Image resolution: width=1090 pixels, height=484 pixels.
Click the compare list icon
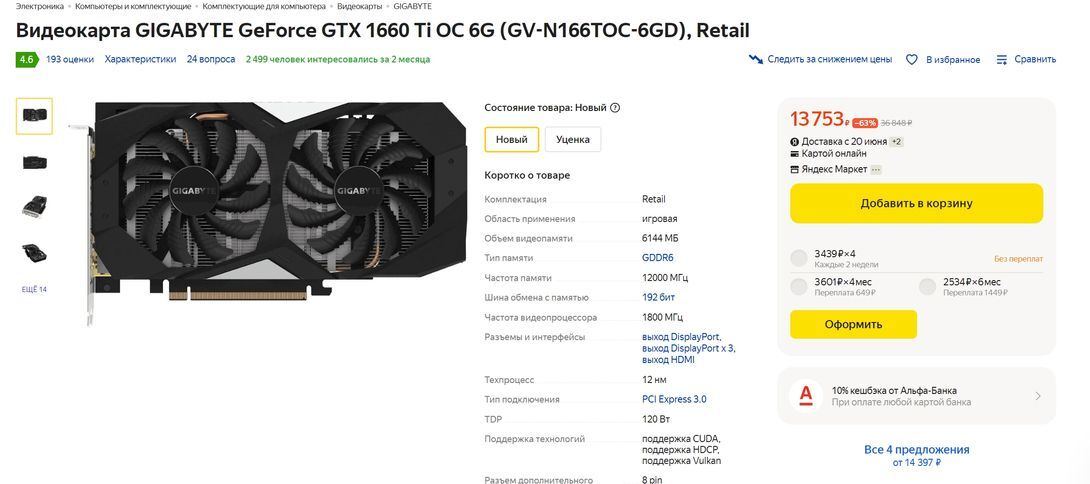[1002, 60]
